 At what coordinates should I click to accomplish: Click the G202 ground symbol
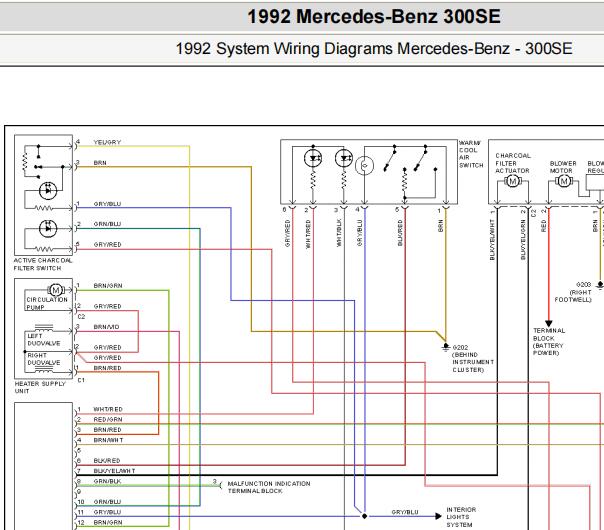coord(446,347)
